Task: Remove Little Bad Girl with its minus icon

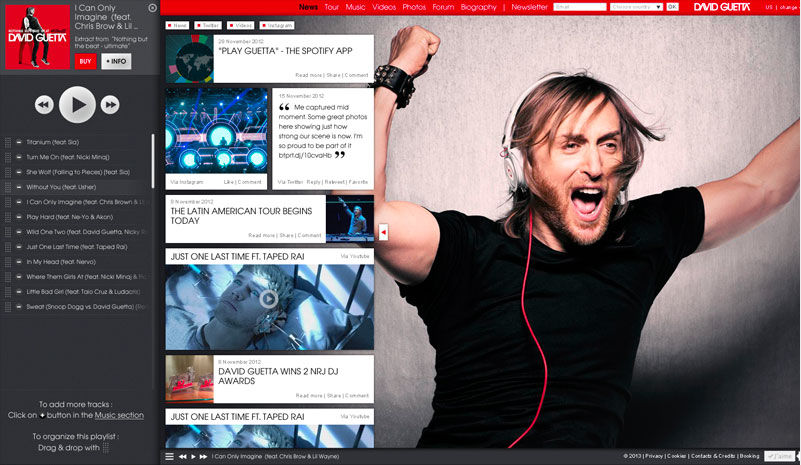Action: 19,292
